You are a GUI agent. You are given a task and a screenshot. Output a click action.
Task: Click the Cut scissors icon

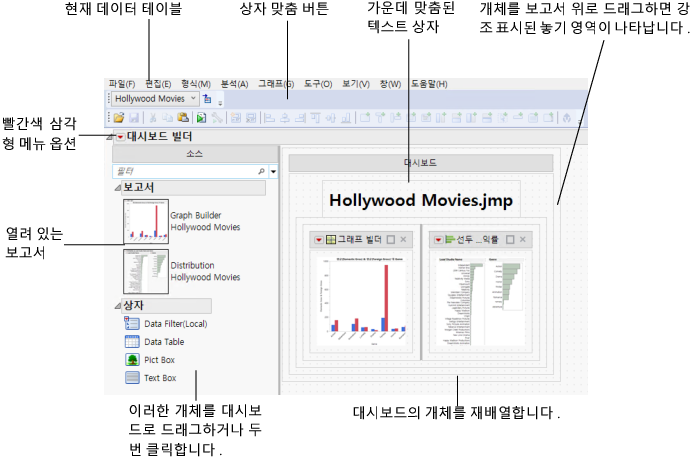[x=153, y=118]
